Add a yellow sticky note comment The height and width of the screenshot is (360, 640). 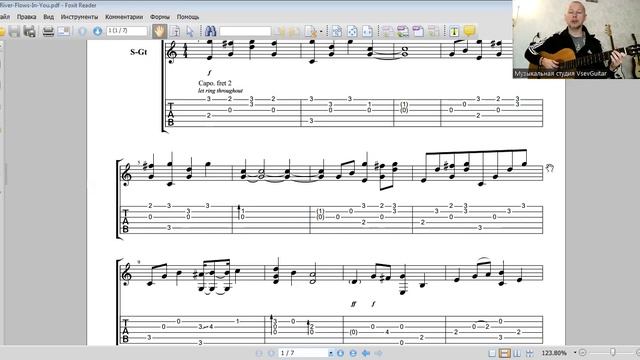(469, 31)
